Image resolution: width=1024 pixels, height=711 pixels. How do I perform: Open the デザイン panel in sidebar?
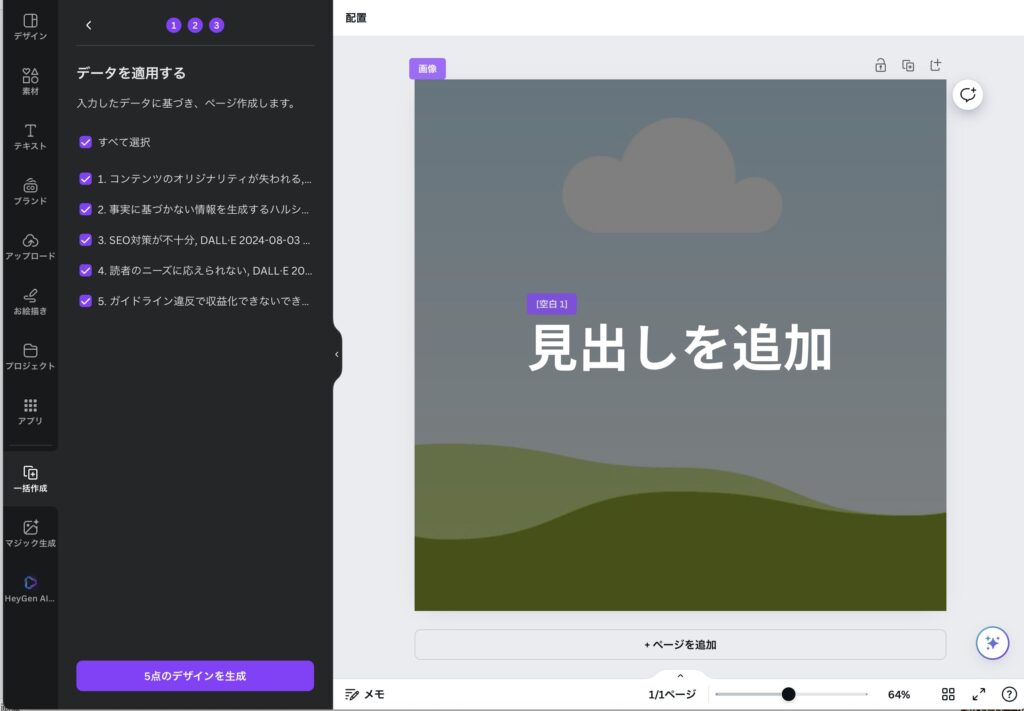pyautogui.click(x=30, y=27)
